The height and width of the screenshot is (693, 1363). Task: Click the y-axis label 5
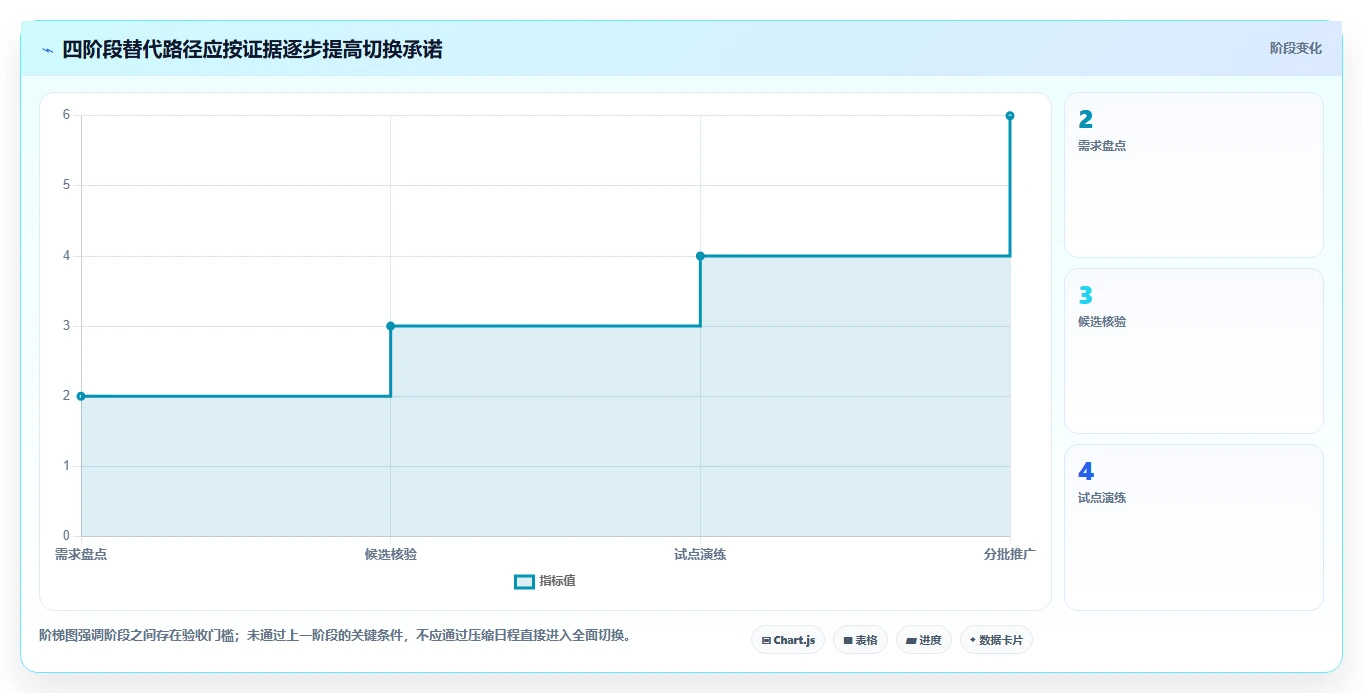(66, 185)
